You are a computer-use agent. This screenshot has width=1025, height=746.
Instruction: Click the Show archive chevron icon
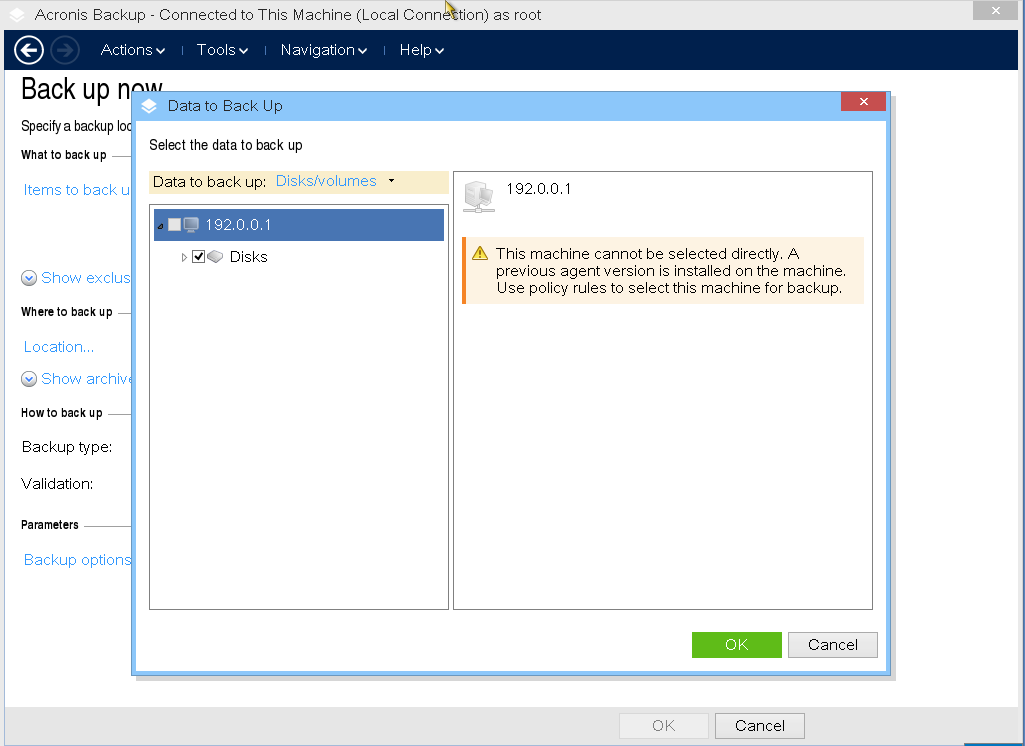pyautogui.click(x=29, y=379)
